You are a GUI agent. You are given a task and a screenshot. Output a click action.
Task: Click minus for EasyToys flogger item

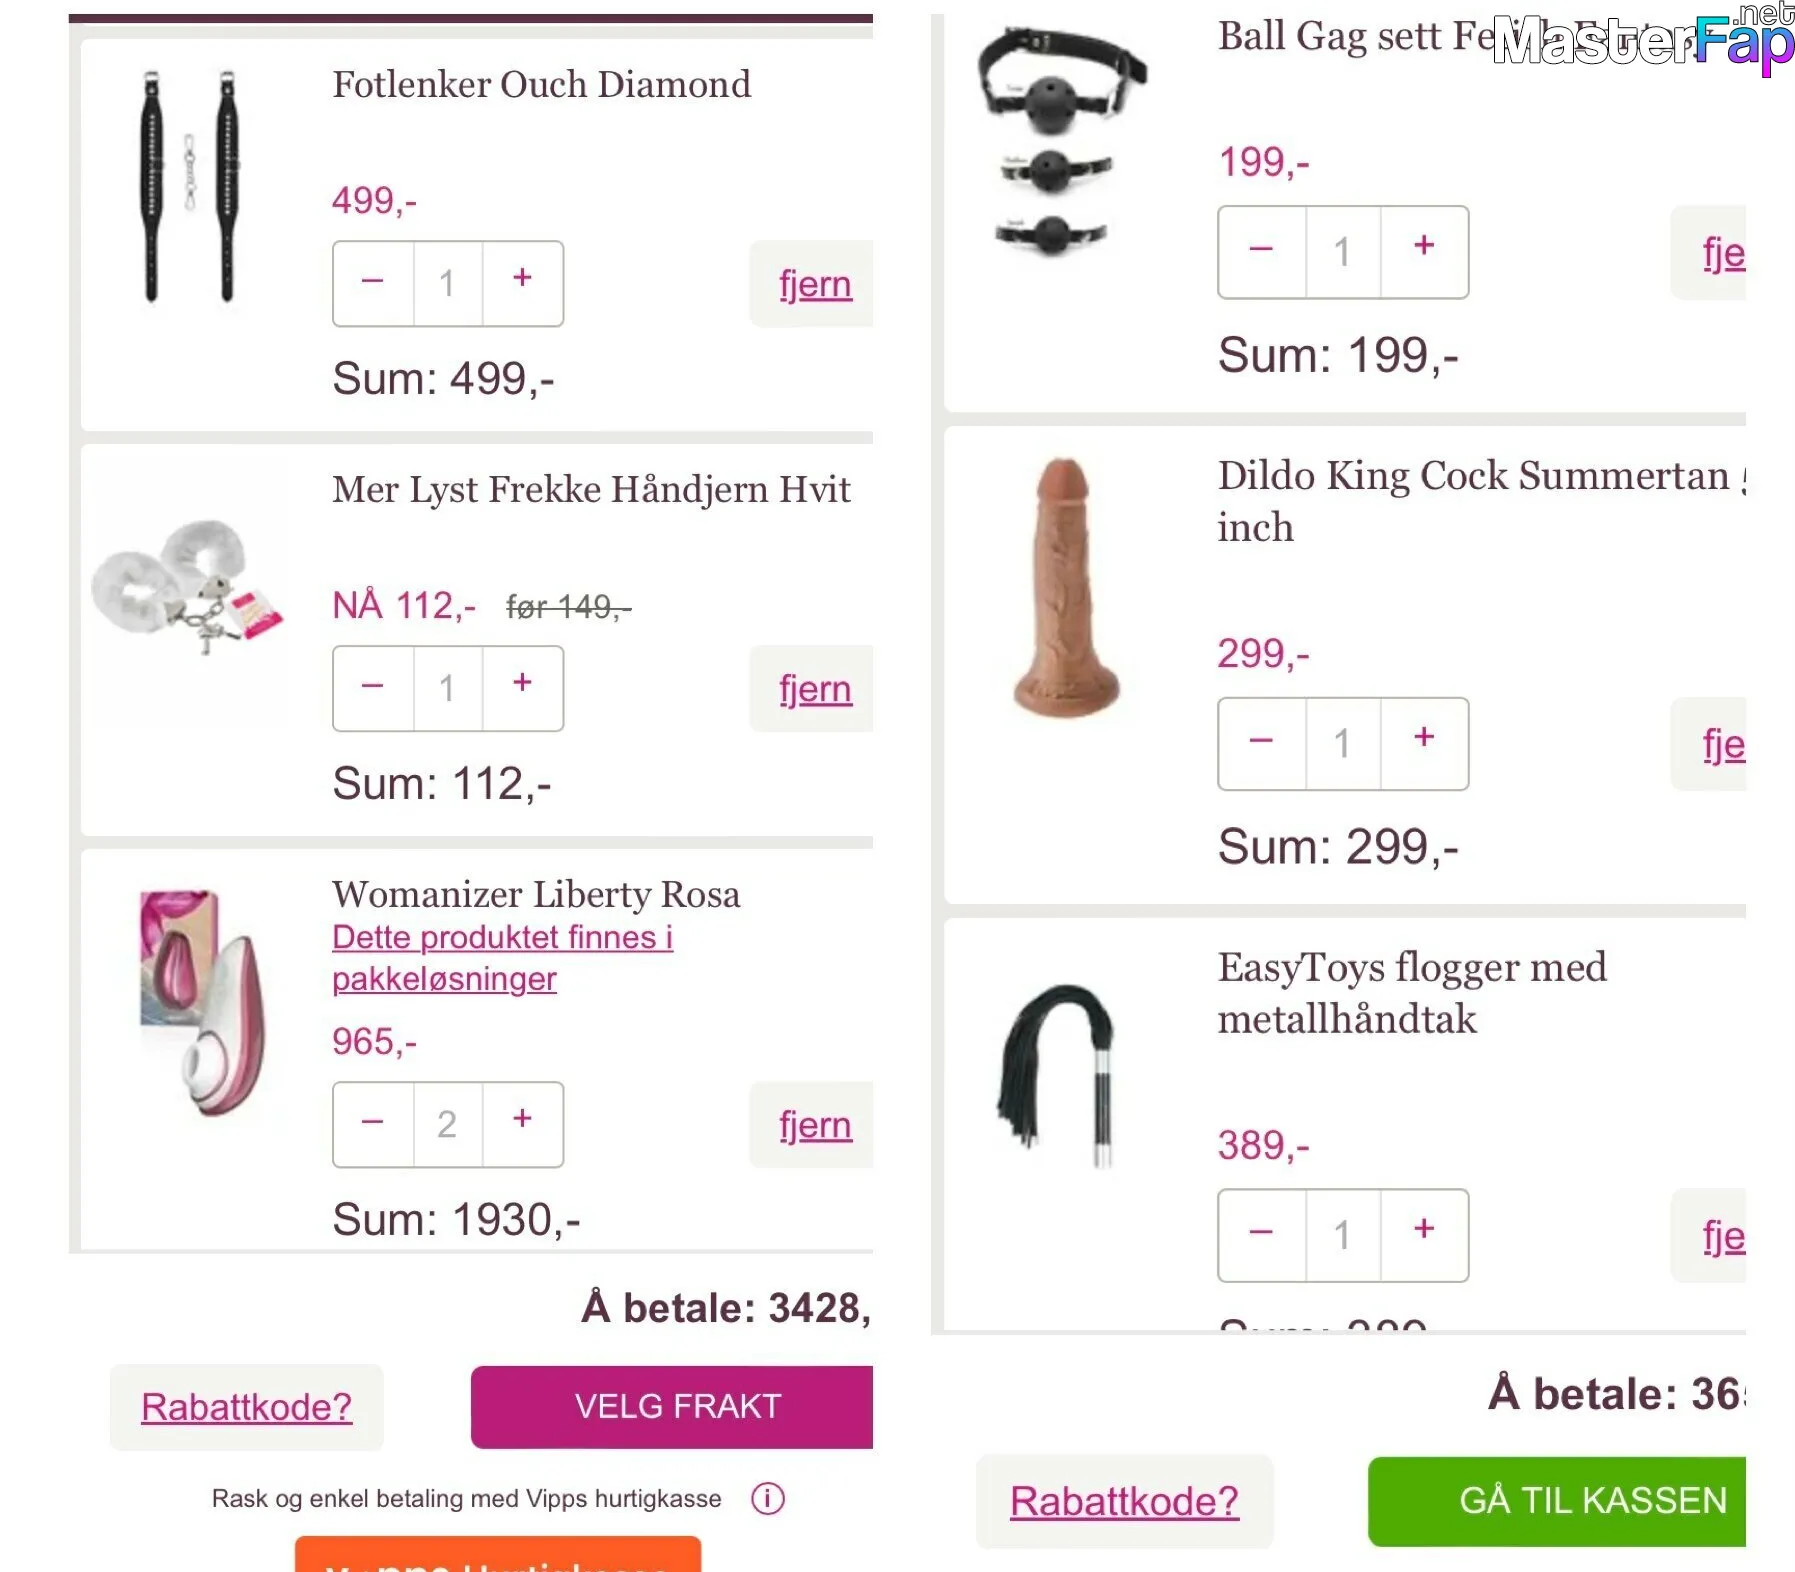pos(1262,1235)
